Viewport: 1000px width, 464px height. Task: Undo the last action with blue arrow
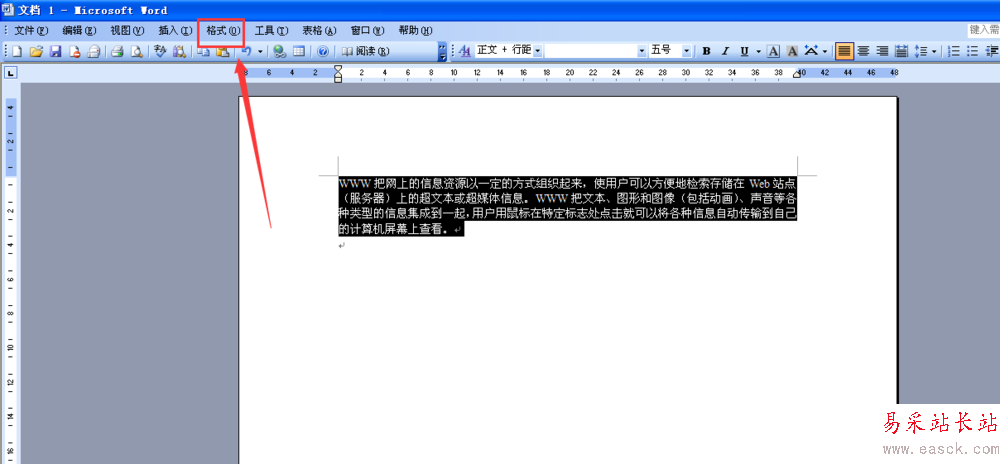pos(247,52)
